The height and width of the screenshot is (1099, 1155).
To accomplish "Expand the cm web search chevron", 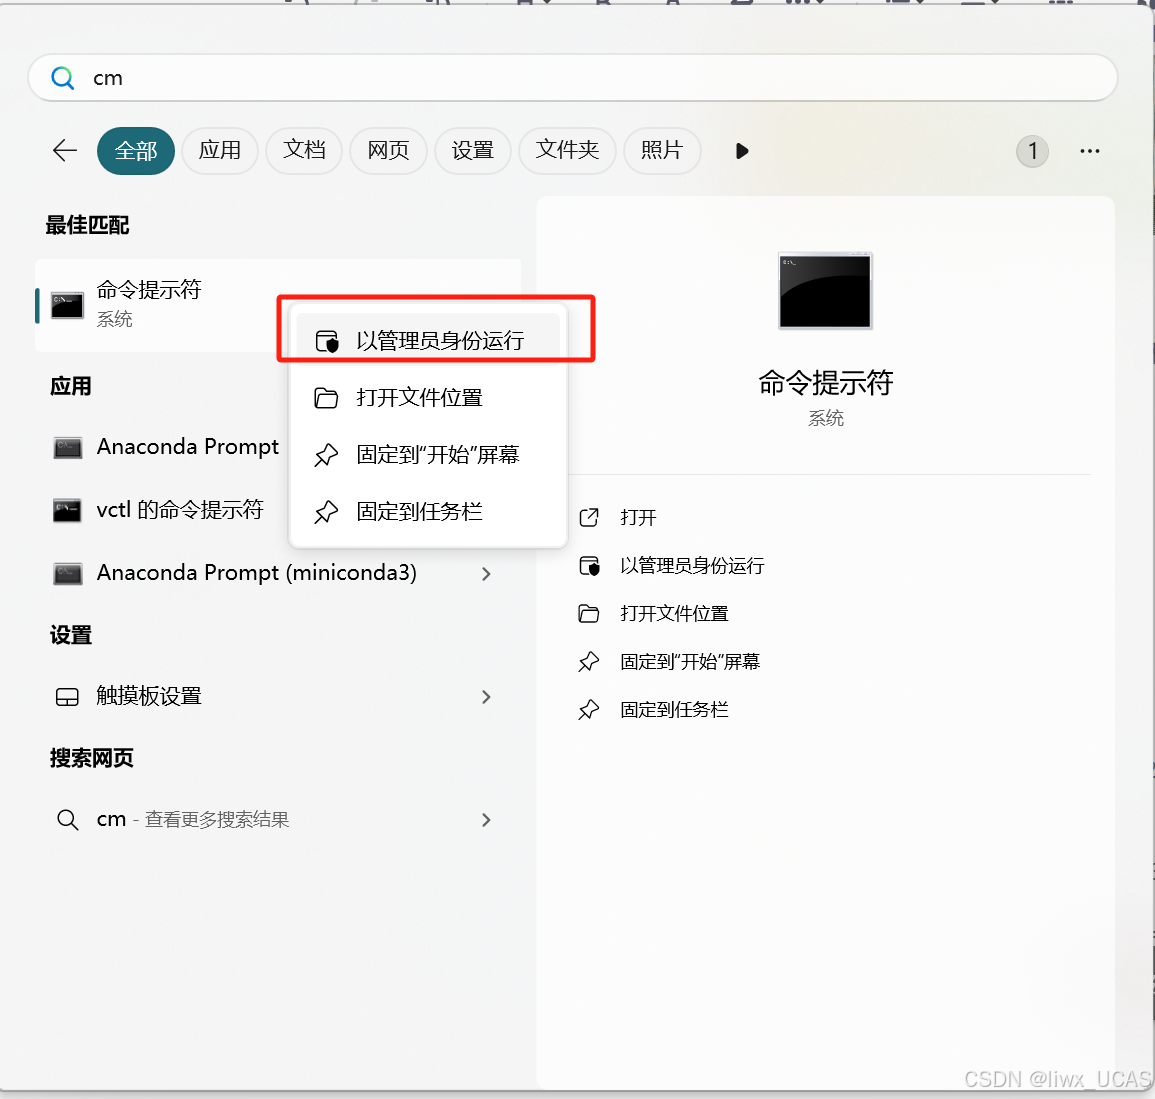I will [486, 819].
